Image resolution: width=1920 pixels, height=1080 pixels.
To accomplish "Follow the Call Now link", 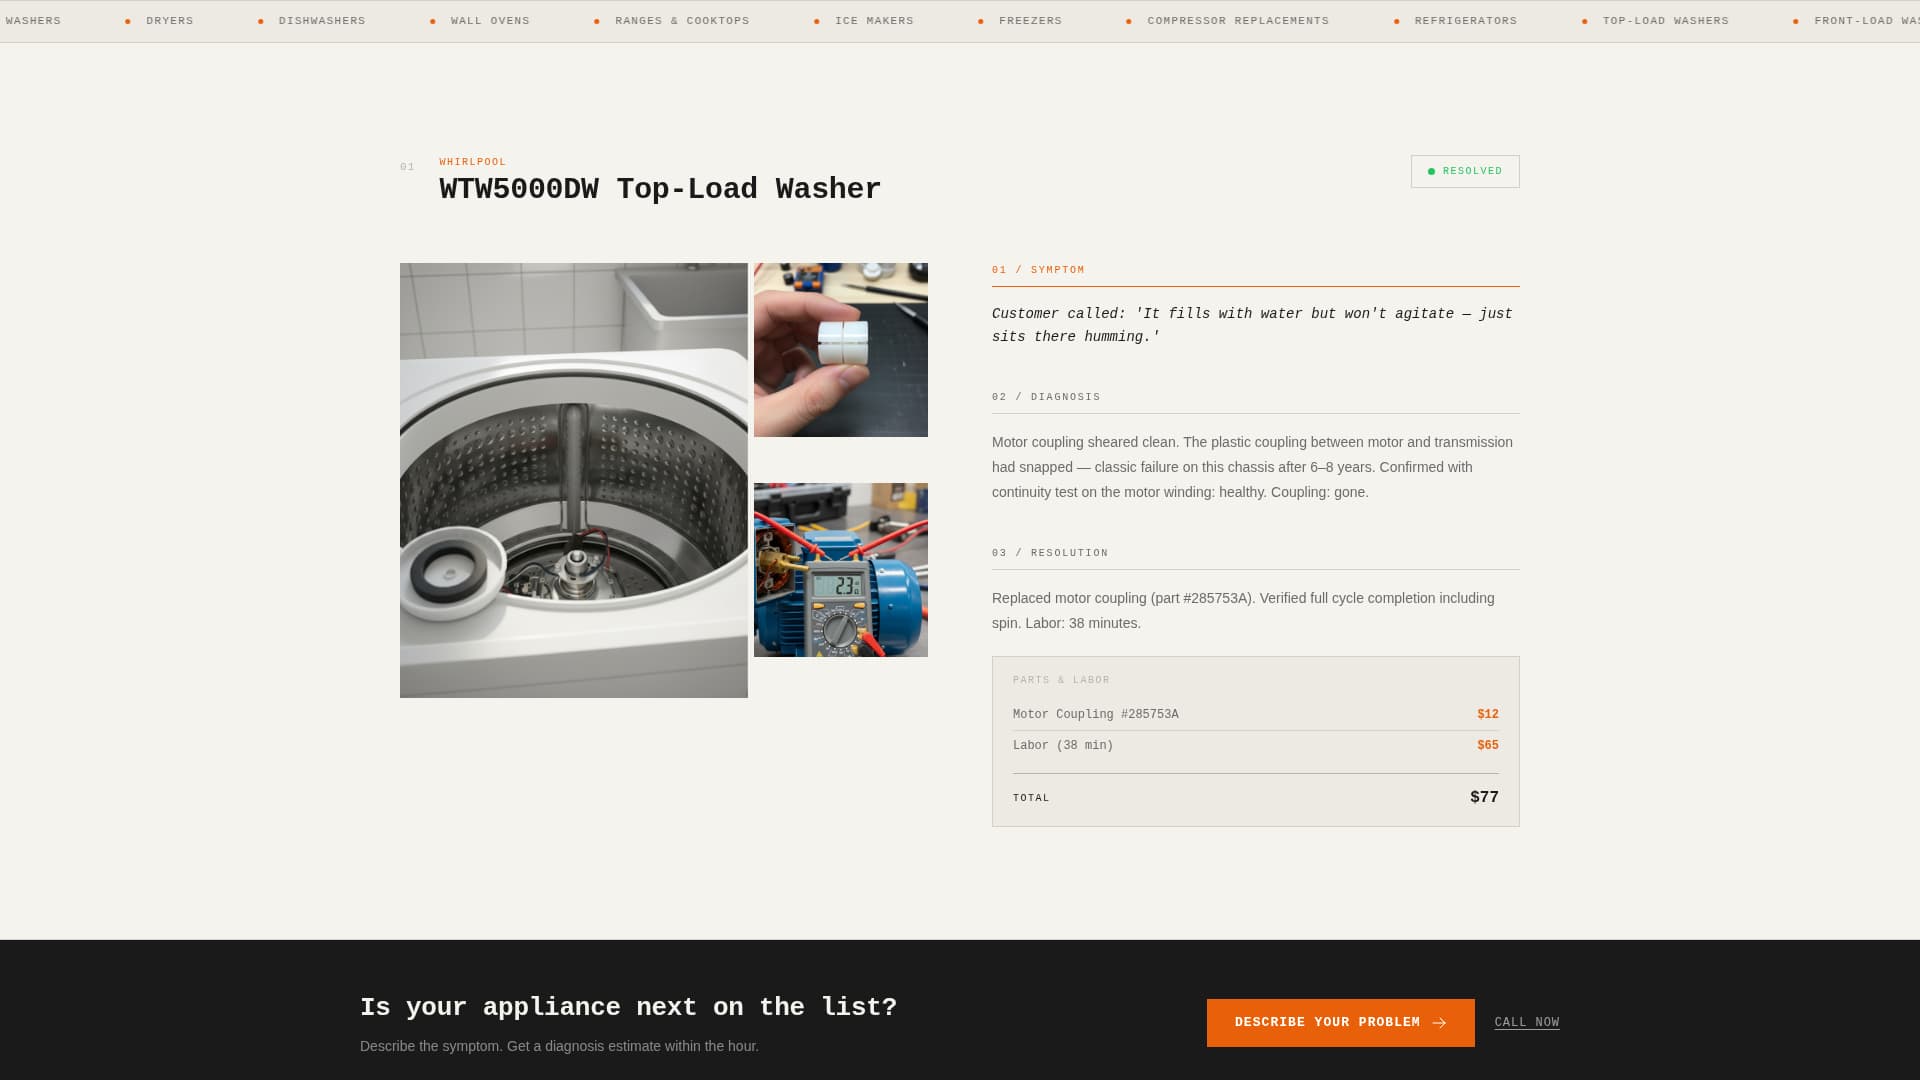I will [1527, 1023].
